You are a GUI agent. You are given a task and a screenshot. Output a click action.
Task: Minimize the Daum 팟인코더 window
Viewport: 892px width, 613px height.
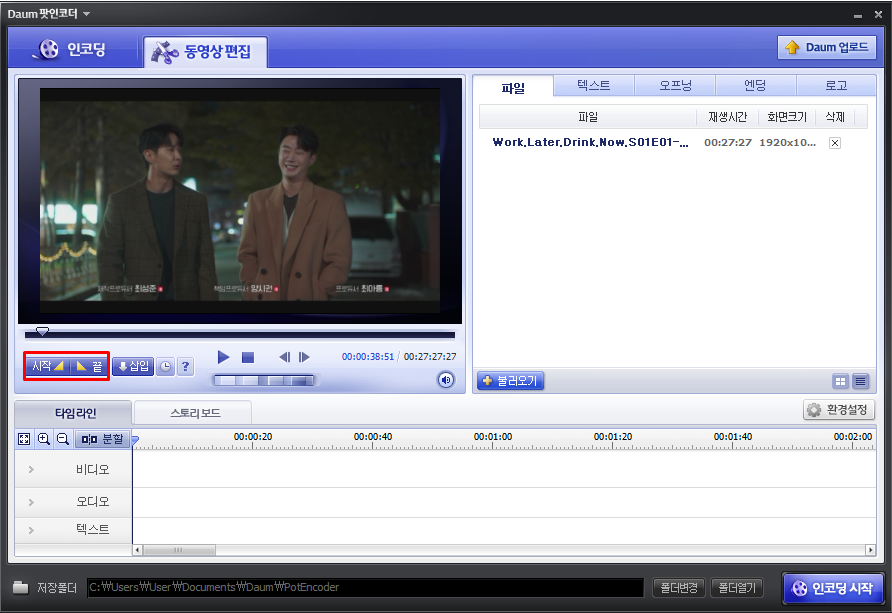pyautogui.click(x=858, y=15)
